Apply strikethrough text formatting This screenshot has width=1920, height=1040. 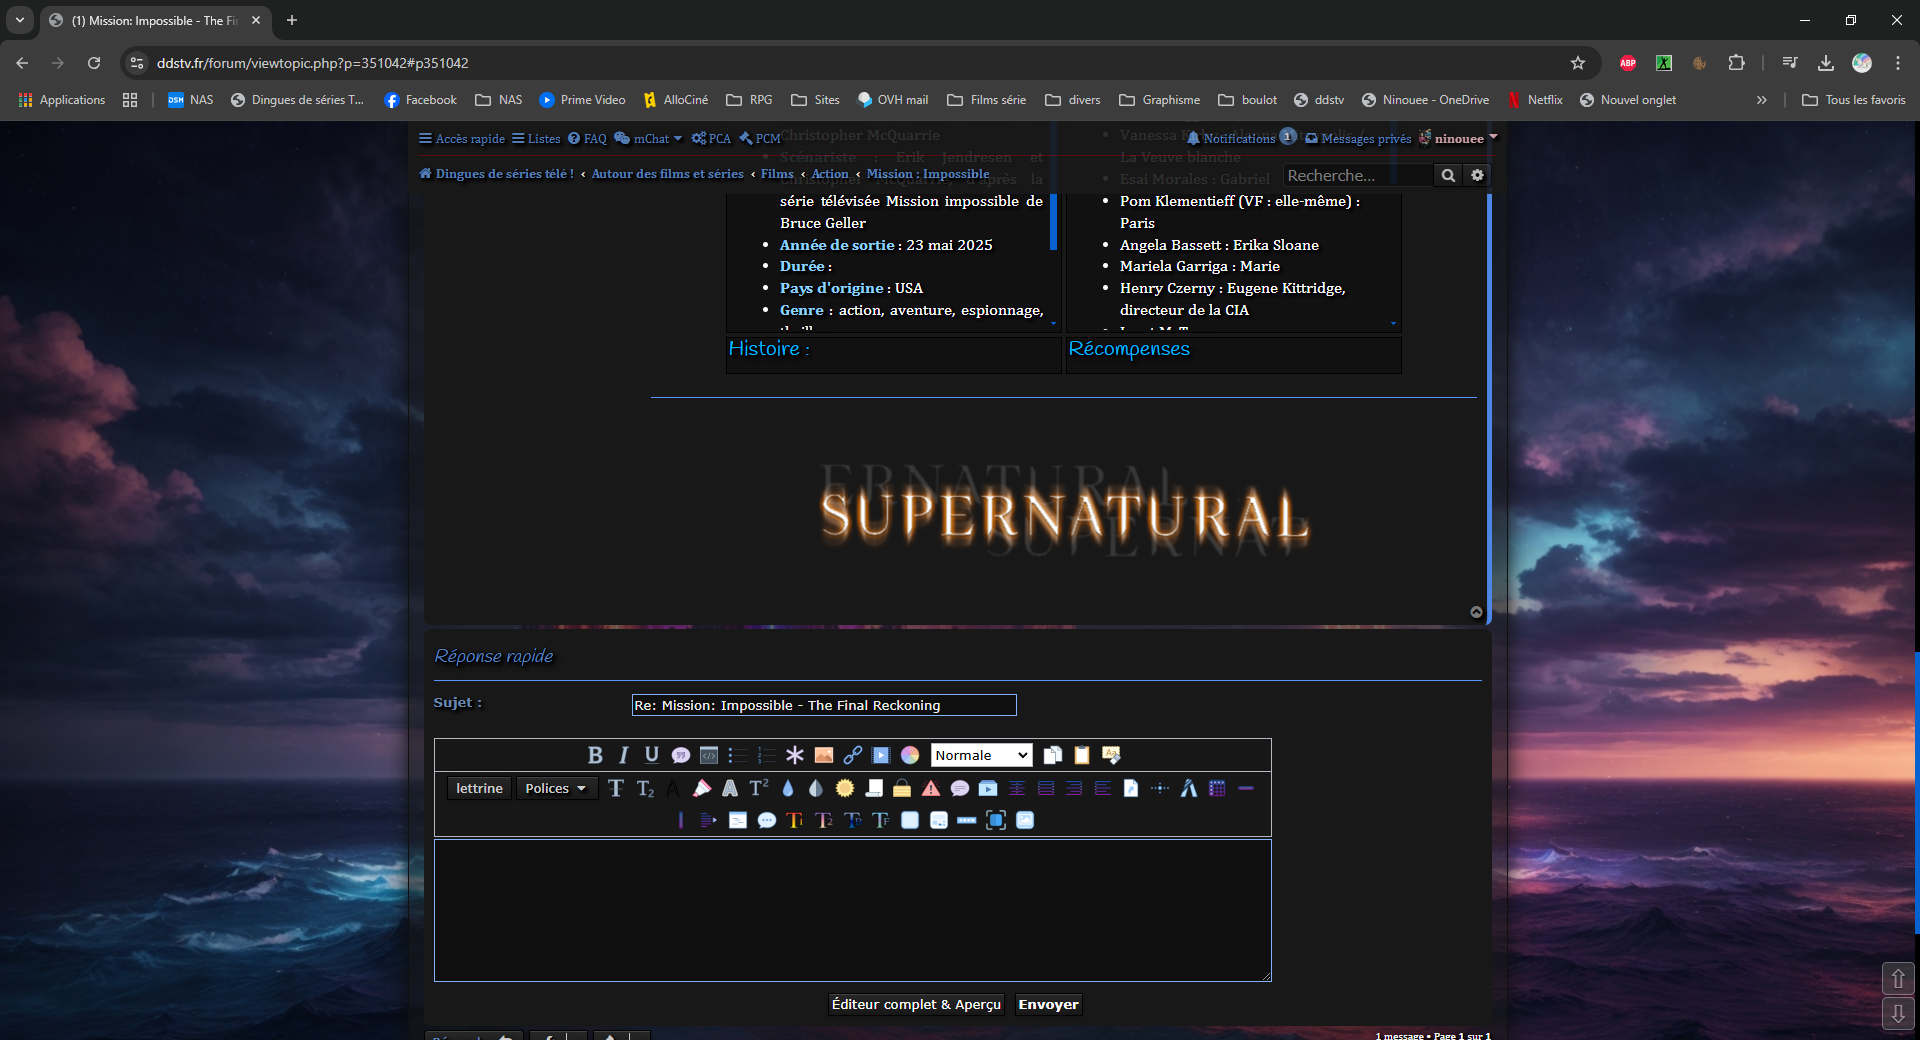click(616, 789)
